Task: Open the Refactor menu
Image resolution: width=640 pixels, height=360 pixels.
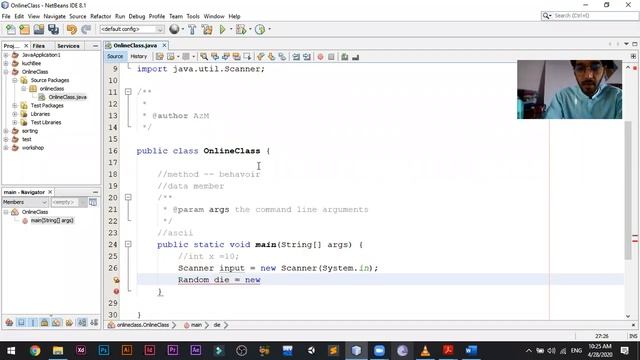Action: 100,16
